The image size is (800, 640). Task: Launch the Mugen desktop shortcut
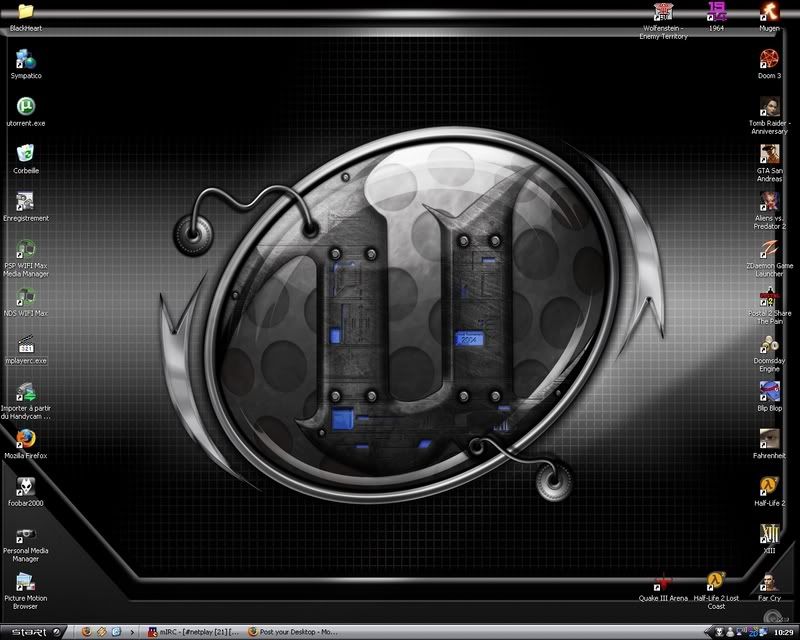point(769,17)
